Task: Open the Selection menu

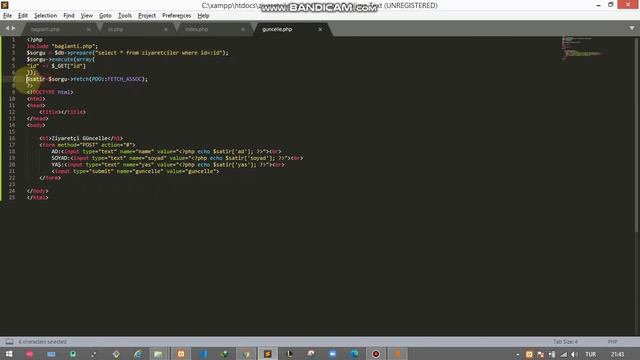Action: tap(45, 16)
